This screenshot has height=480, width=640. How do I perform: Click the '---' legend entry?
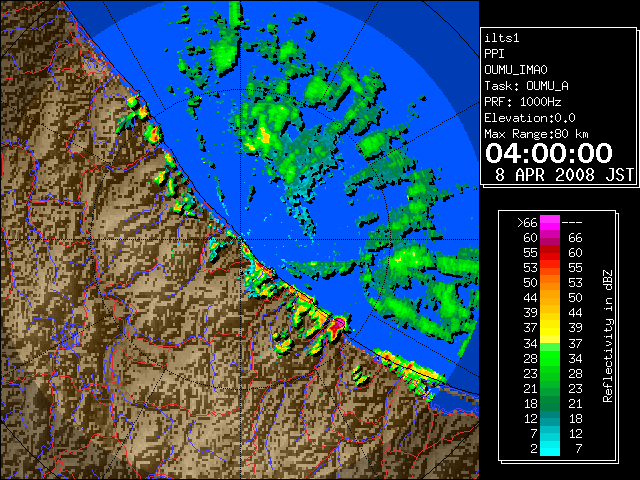572,223
